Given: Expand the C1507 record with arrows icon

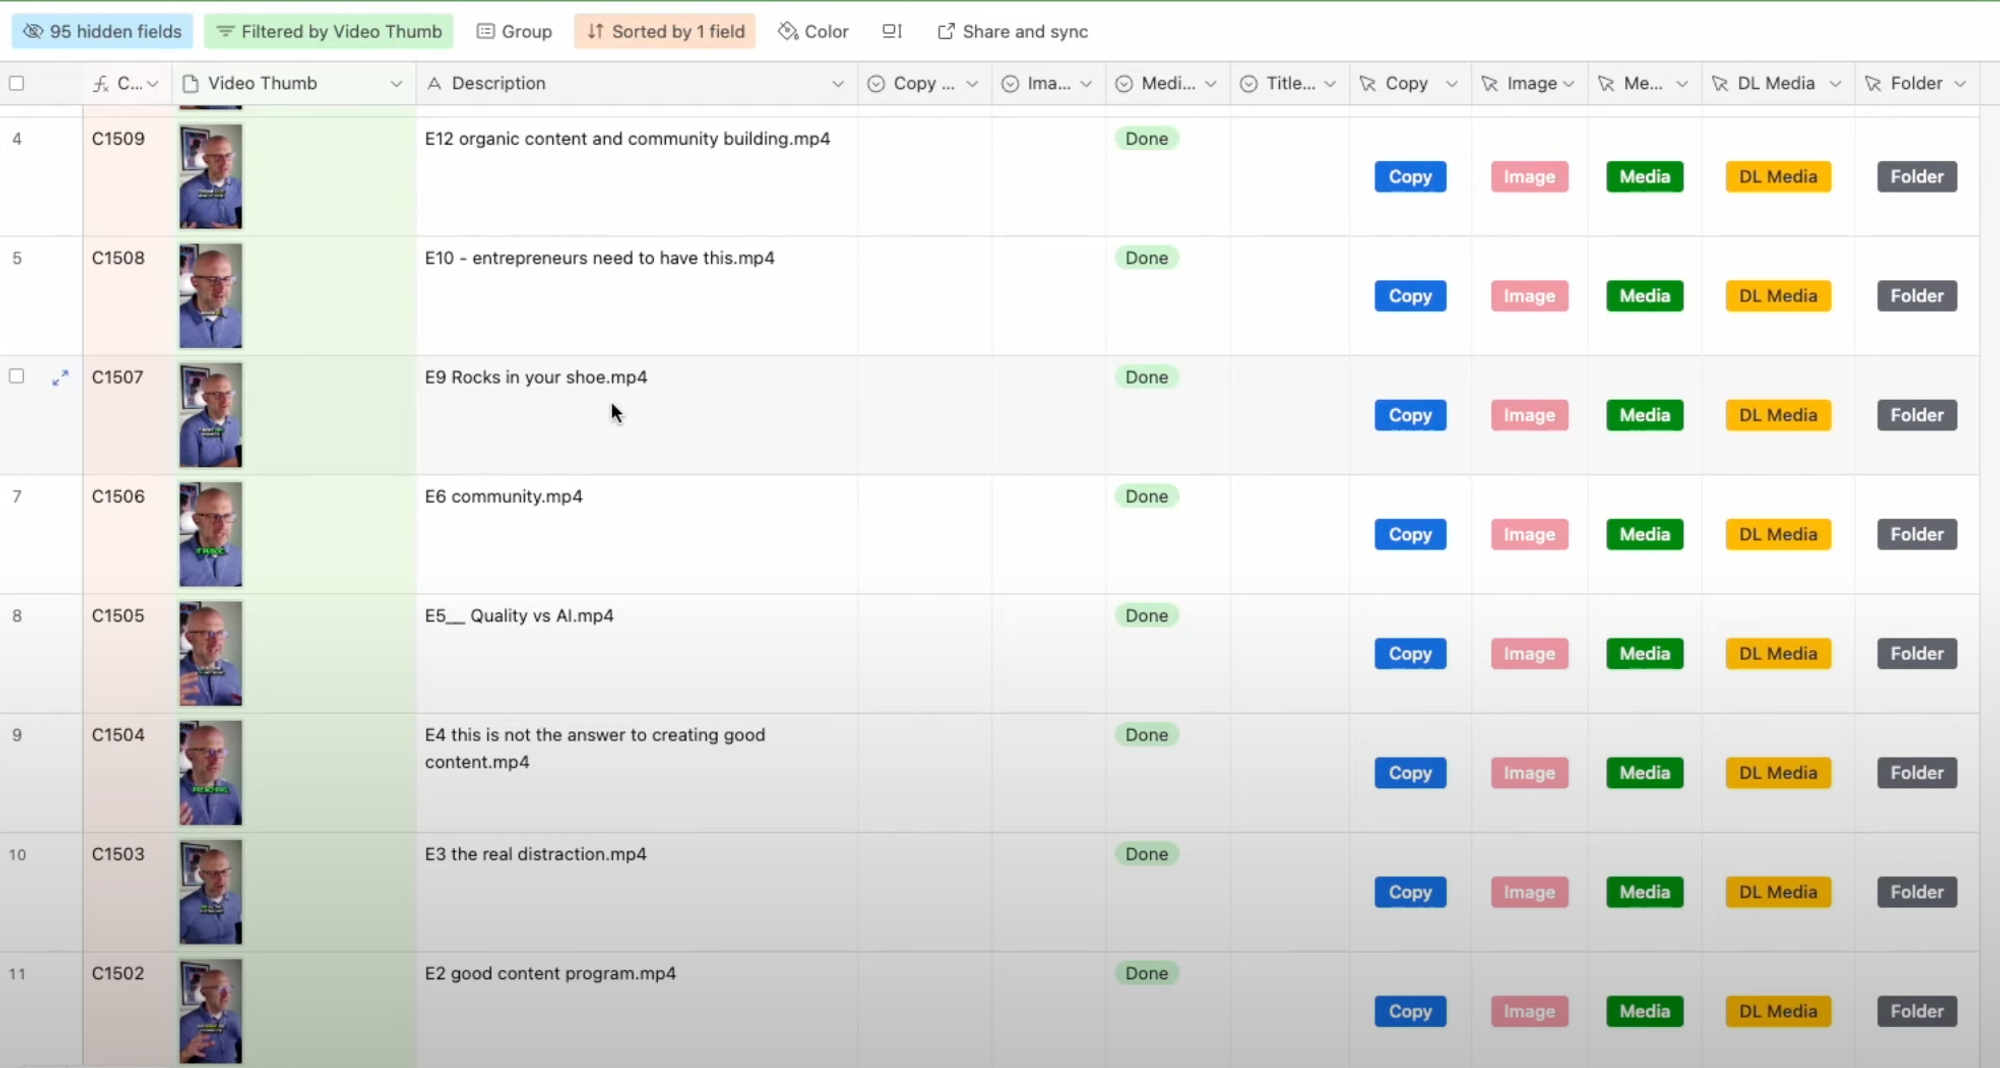Looking at the screenshot, I should [60, 377].
